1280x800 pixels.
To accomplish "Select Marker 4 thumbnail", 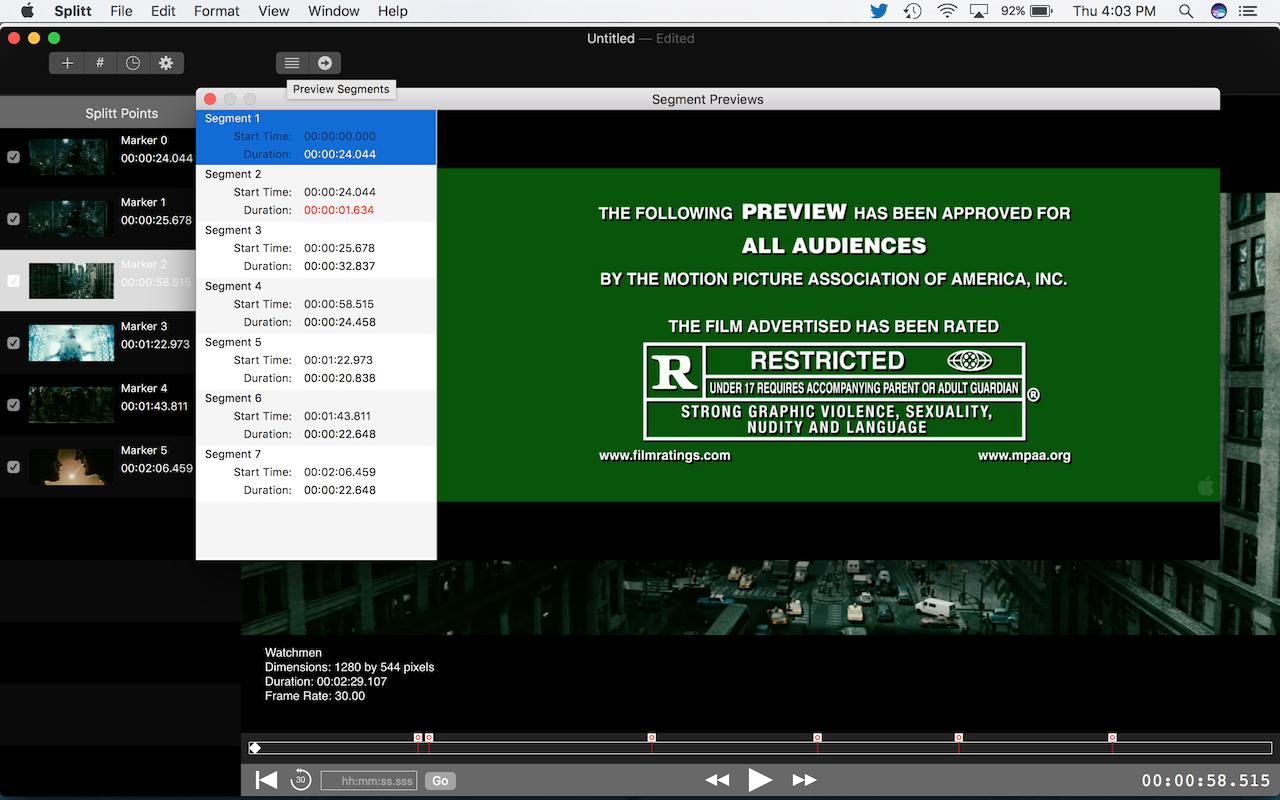I will 70,405.
